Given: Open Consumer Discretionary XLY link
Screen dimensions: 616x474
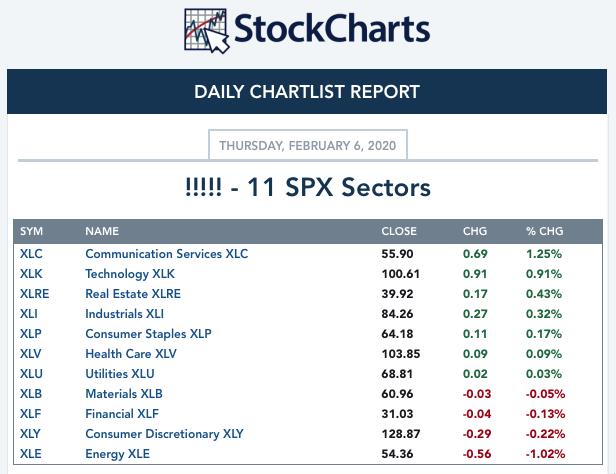Looking at the screenshot, I should click(x=164, y=434).
